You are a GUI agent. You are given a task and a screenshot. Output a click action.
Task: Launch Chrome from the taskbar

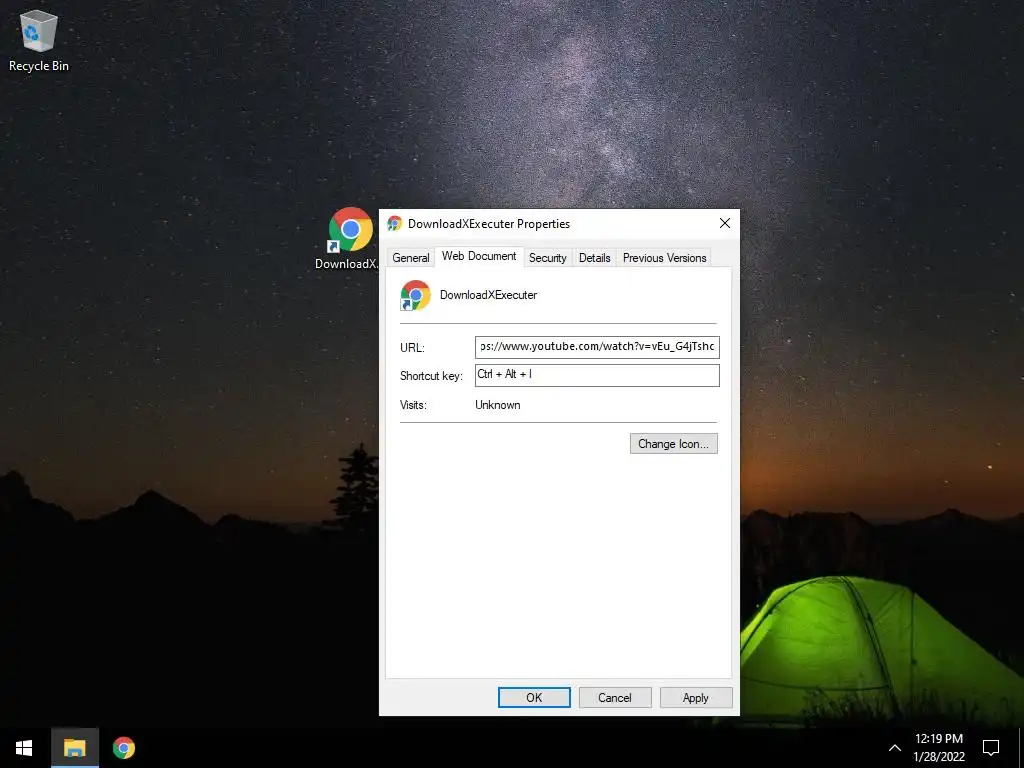click(x=123, y=748)
